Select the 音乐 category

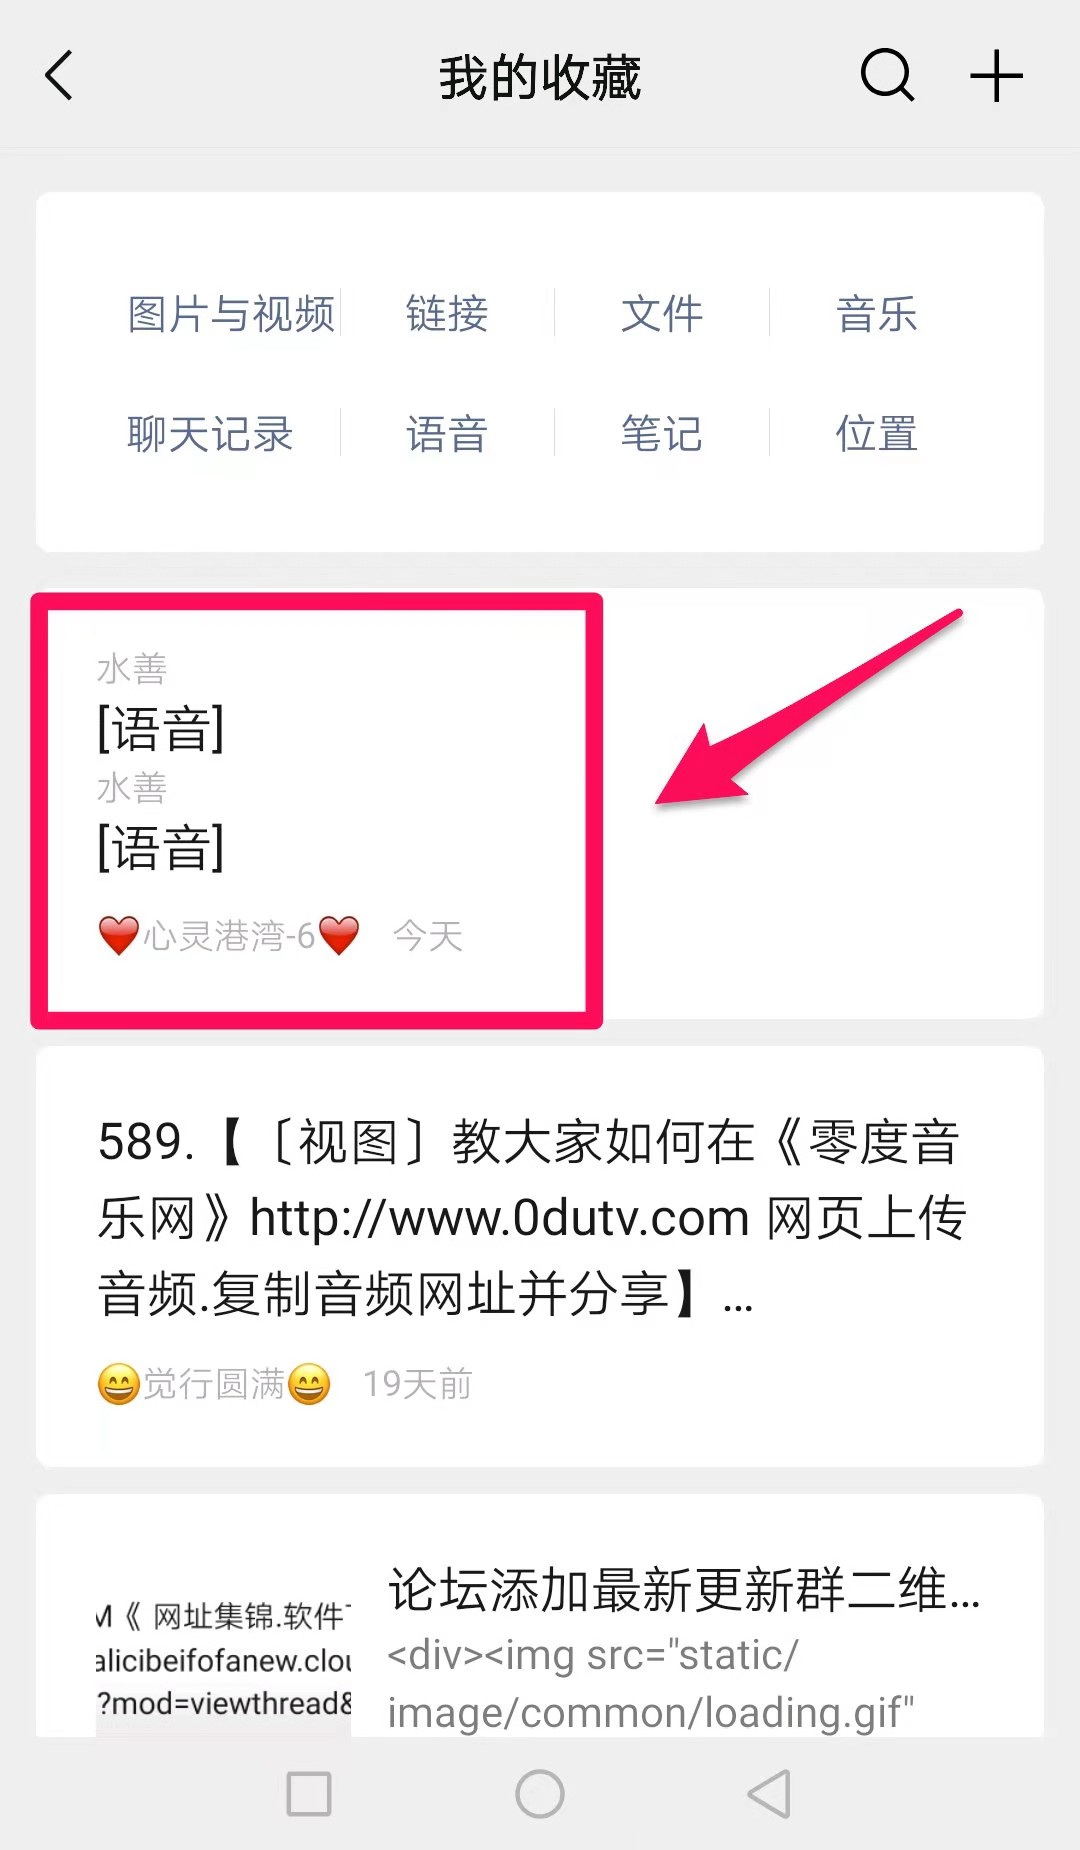click(877, 314)
